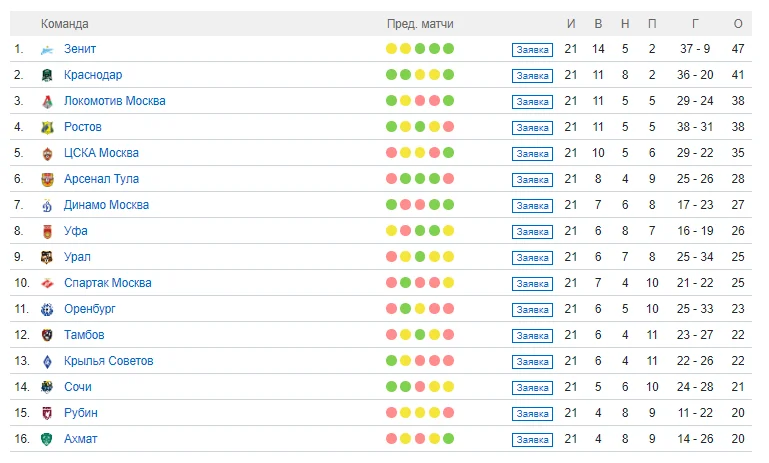Viewport: 769px width, 463px height.
Task: Open Динамо Москва team link
Action: point(106,205)
